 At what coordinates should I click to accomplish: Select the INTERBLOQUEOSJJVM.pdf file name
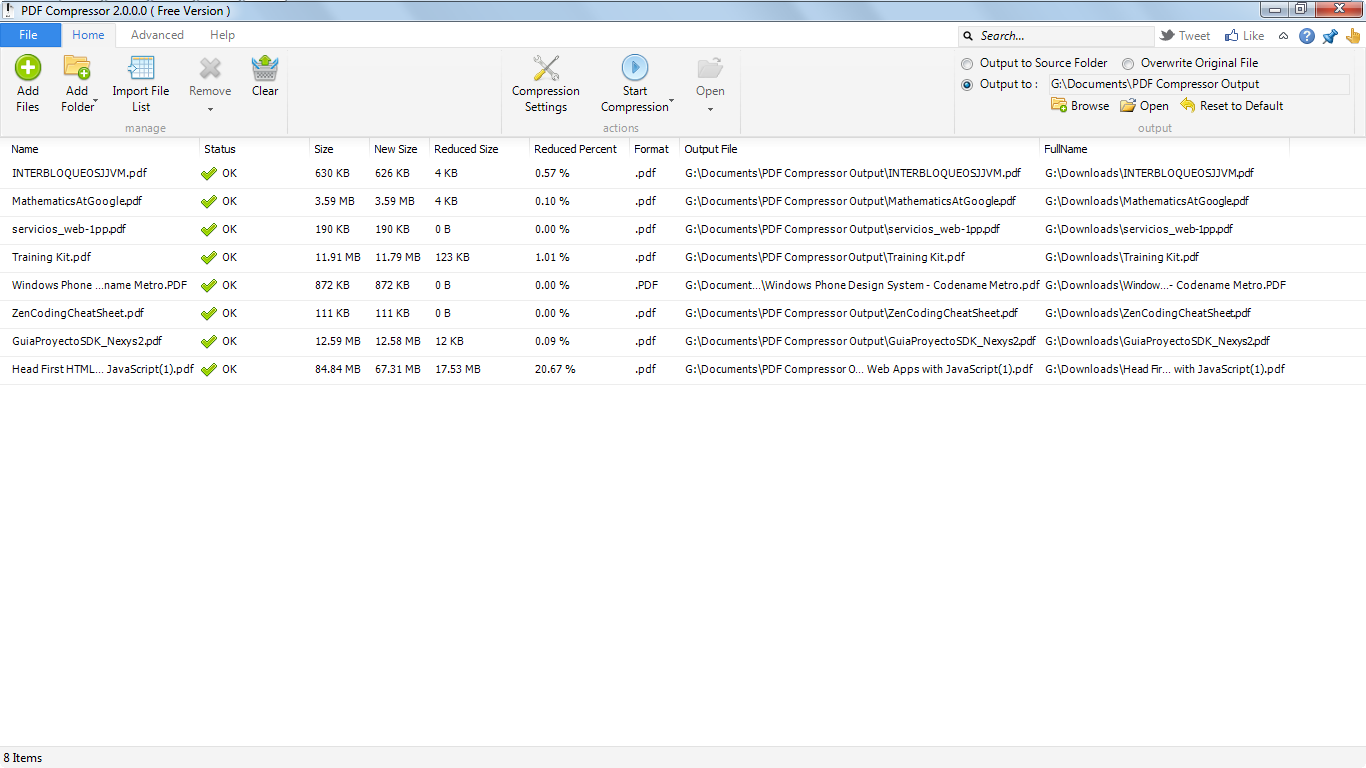point(80,173)
